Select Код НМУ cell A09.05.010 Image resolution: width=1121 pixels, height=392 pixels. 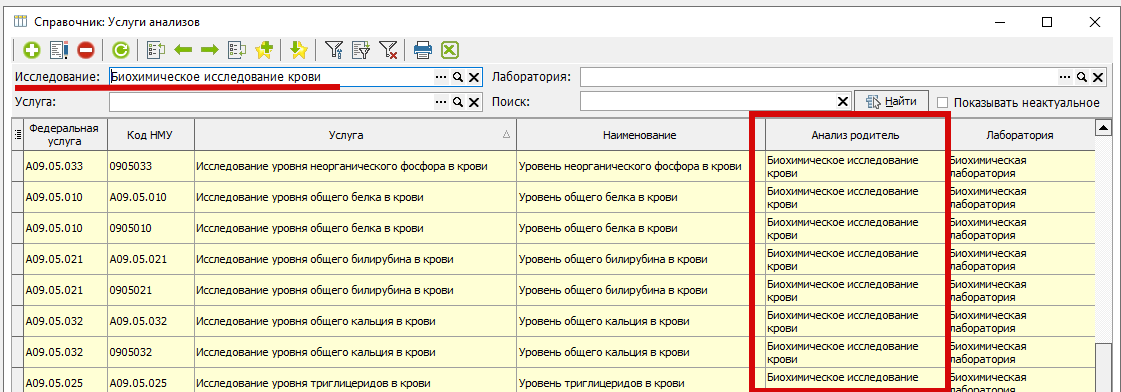[150, 197]
